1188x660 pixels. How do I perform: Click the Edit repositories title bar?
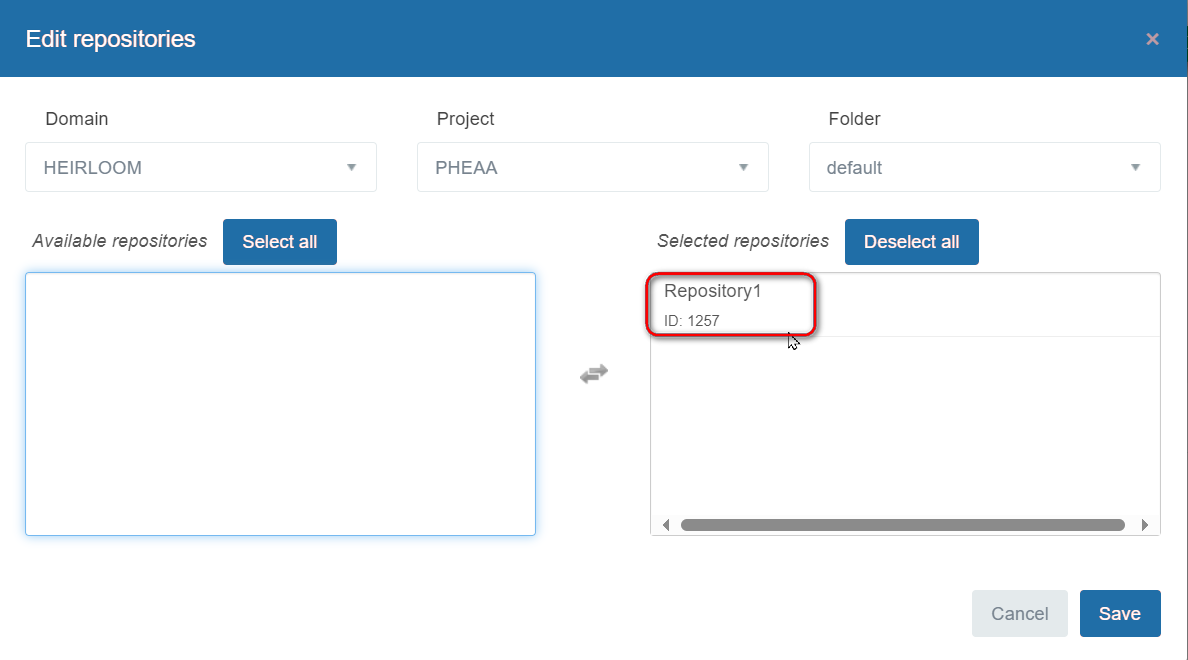(x=110, y=38)
